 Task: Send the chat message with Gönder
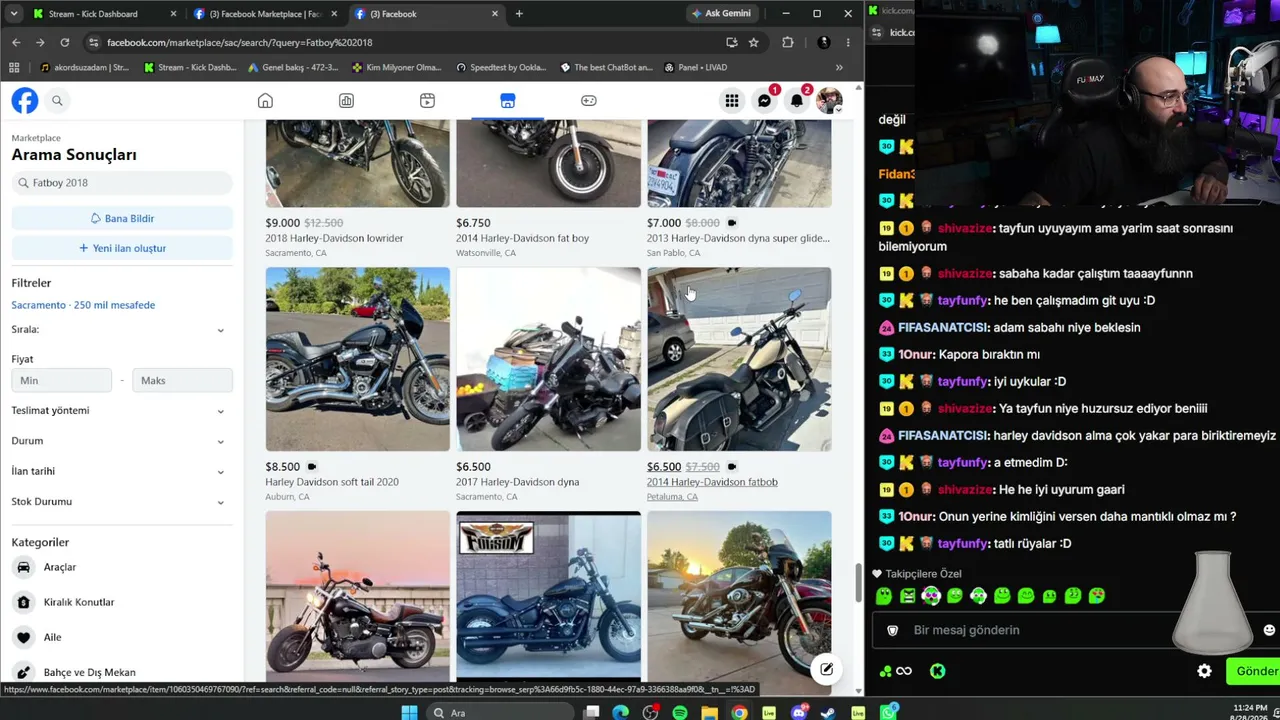1254,671
